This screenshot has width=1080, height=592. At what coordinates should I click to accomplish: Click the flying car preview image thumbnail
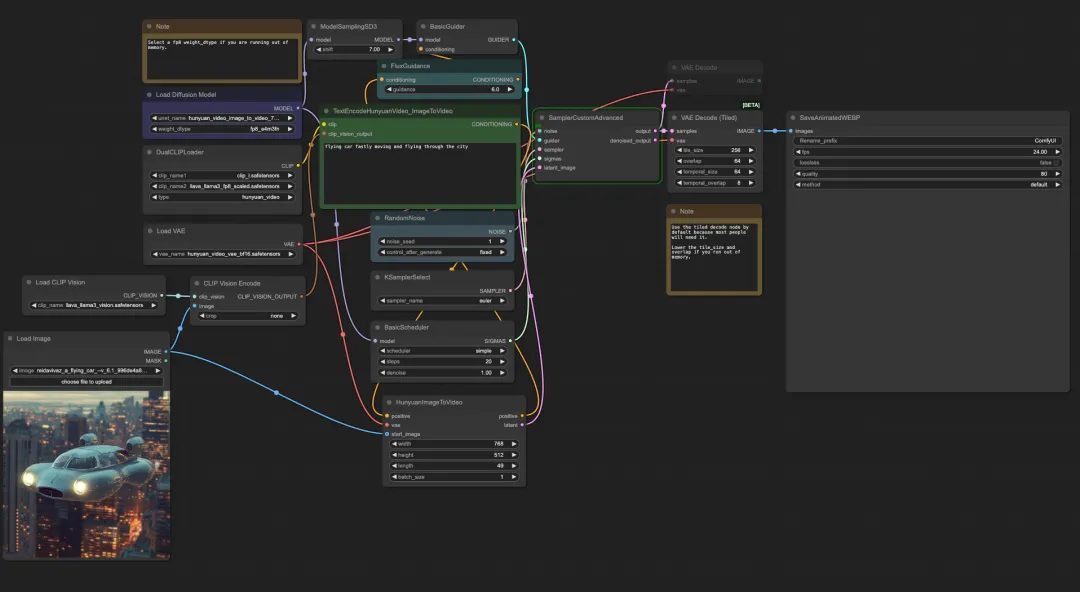pyautogui.click(x=86, y=473)
